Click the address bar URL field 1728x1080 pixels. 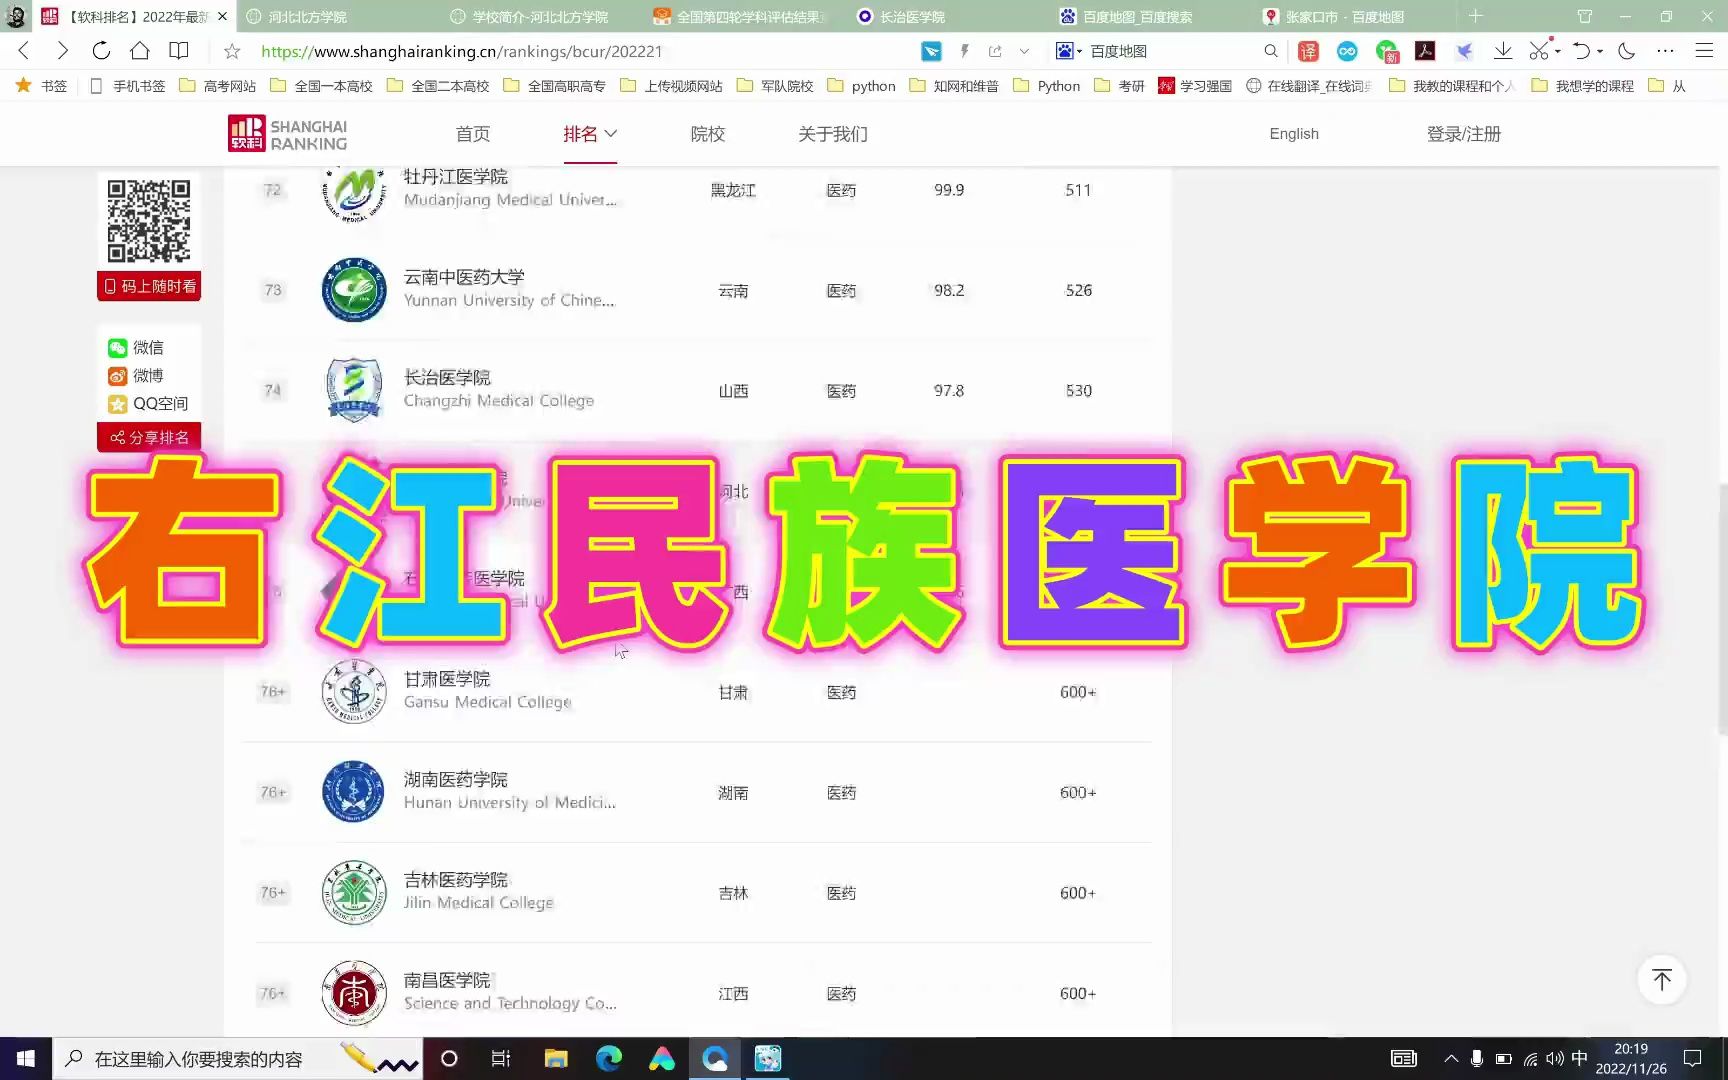coord(580,51)
